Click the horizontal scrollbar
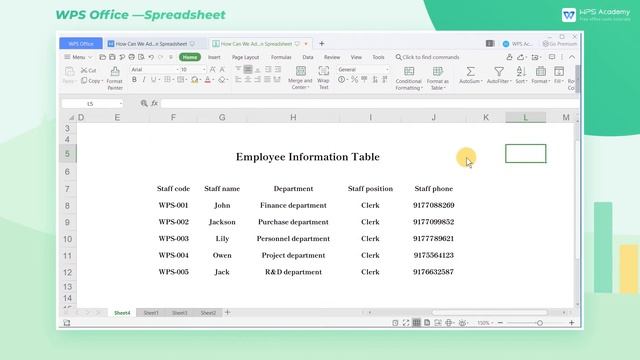This screenshot has width=640, height=360. pos(490,313)
